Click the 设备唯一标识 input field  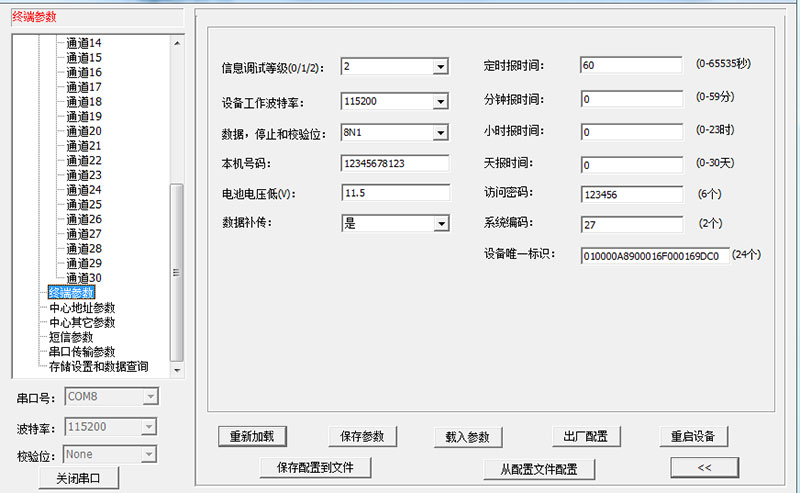(655, 256)
